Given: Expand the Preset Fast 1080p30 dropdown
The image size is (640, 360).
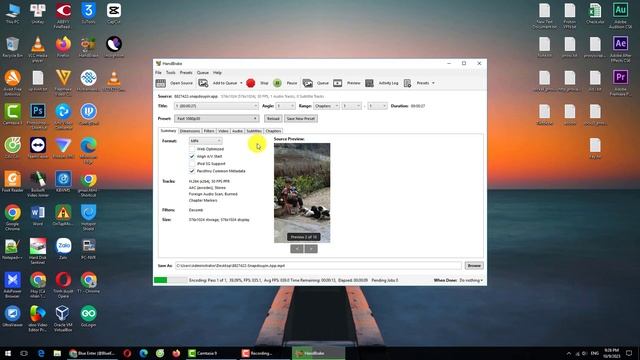Looking at the screenshot, I should click(x=216, y=119).
